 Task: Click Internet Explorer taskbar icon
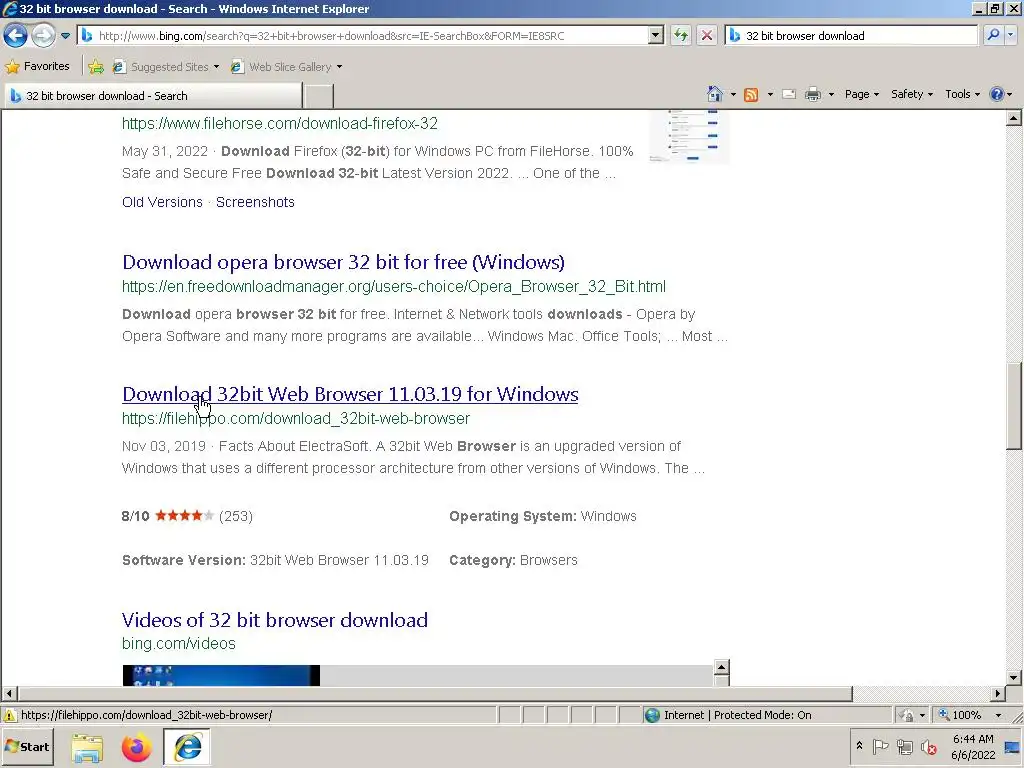click(x=187, y=747)
